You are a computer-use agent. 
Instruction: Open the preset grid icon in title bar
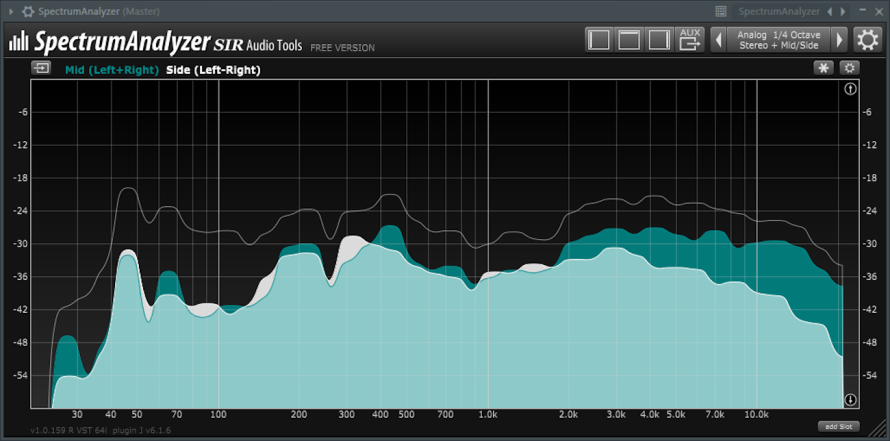pos(721,11)
